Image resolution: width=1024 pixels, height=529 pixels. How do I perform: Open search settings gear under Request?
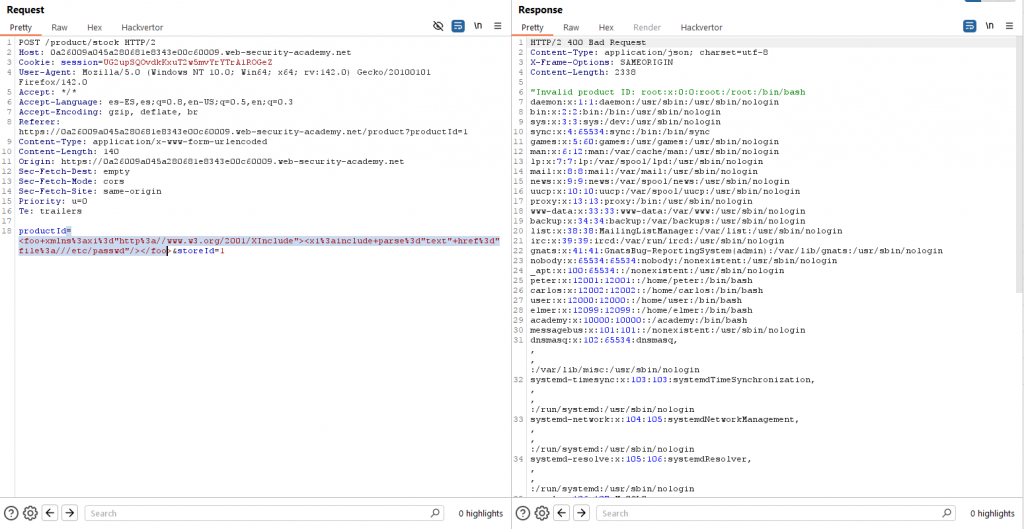click(x=30, y=513)
